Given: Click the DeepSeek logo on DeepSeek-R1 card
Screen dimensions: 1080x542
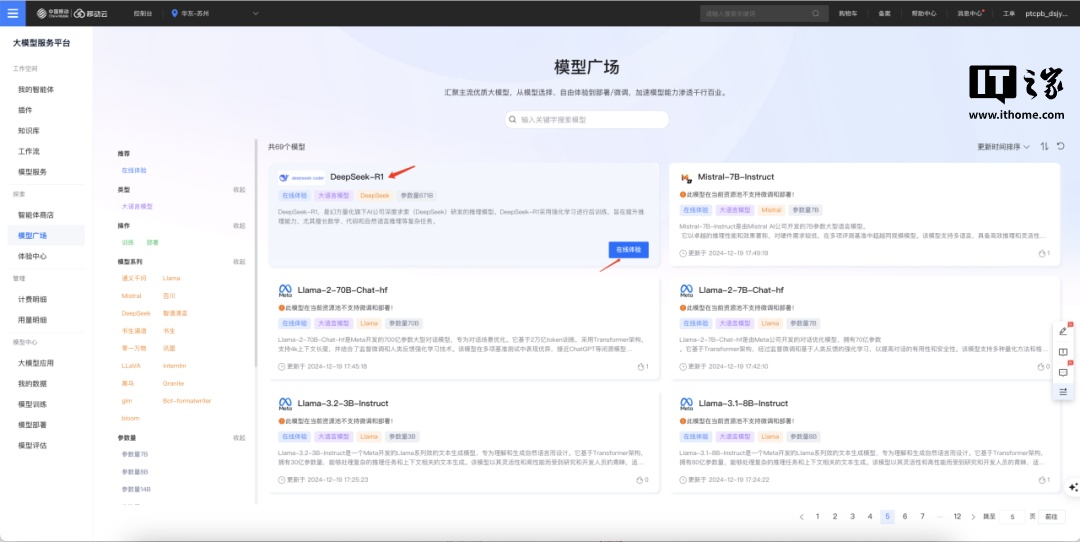Looking at the screenshot, I should [x=302, y=177].
